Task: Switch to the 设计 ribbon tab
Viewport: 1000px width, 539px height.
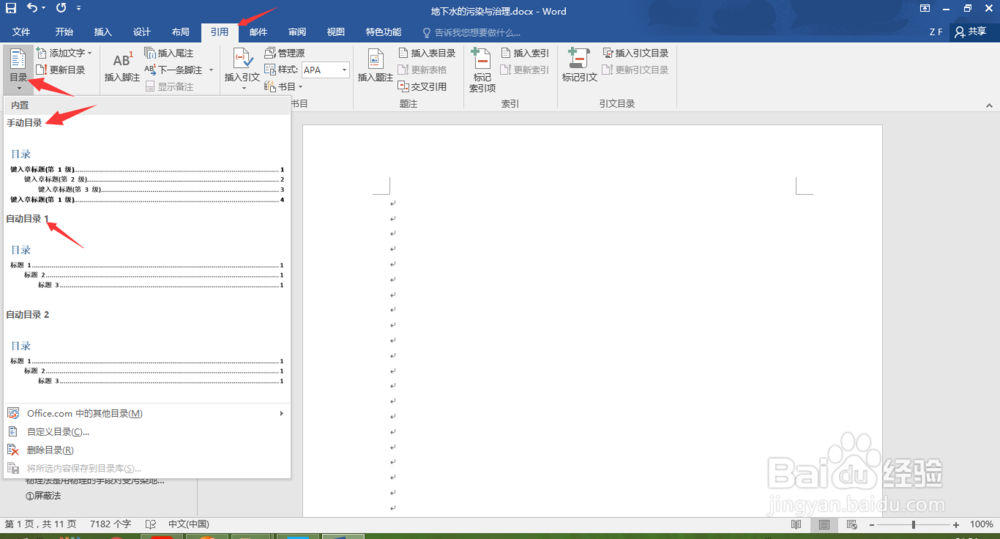Action: [142, 32]
